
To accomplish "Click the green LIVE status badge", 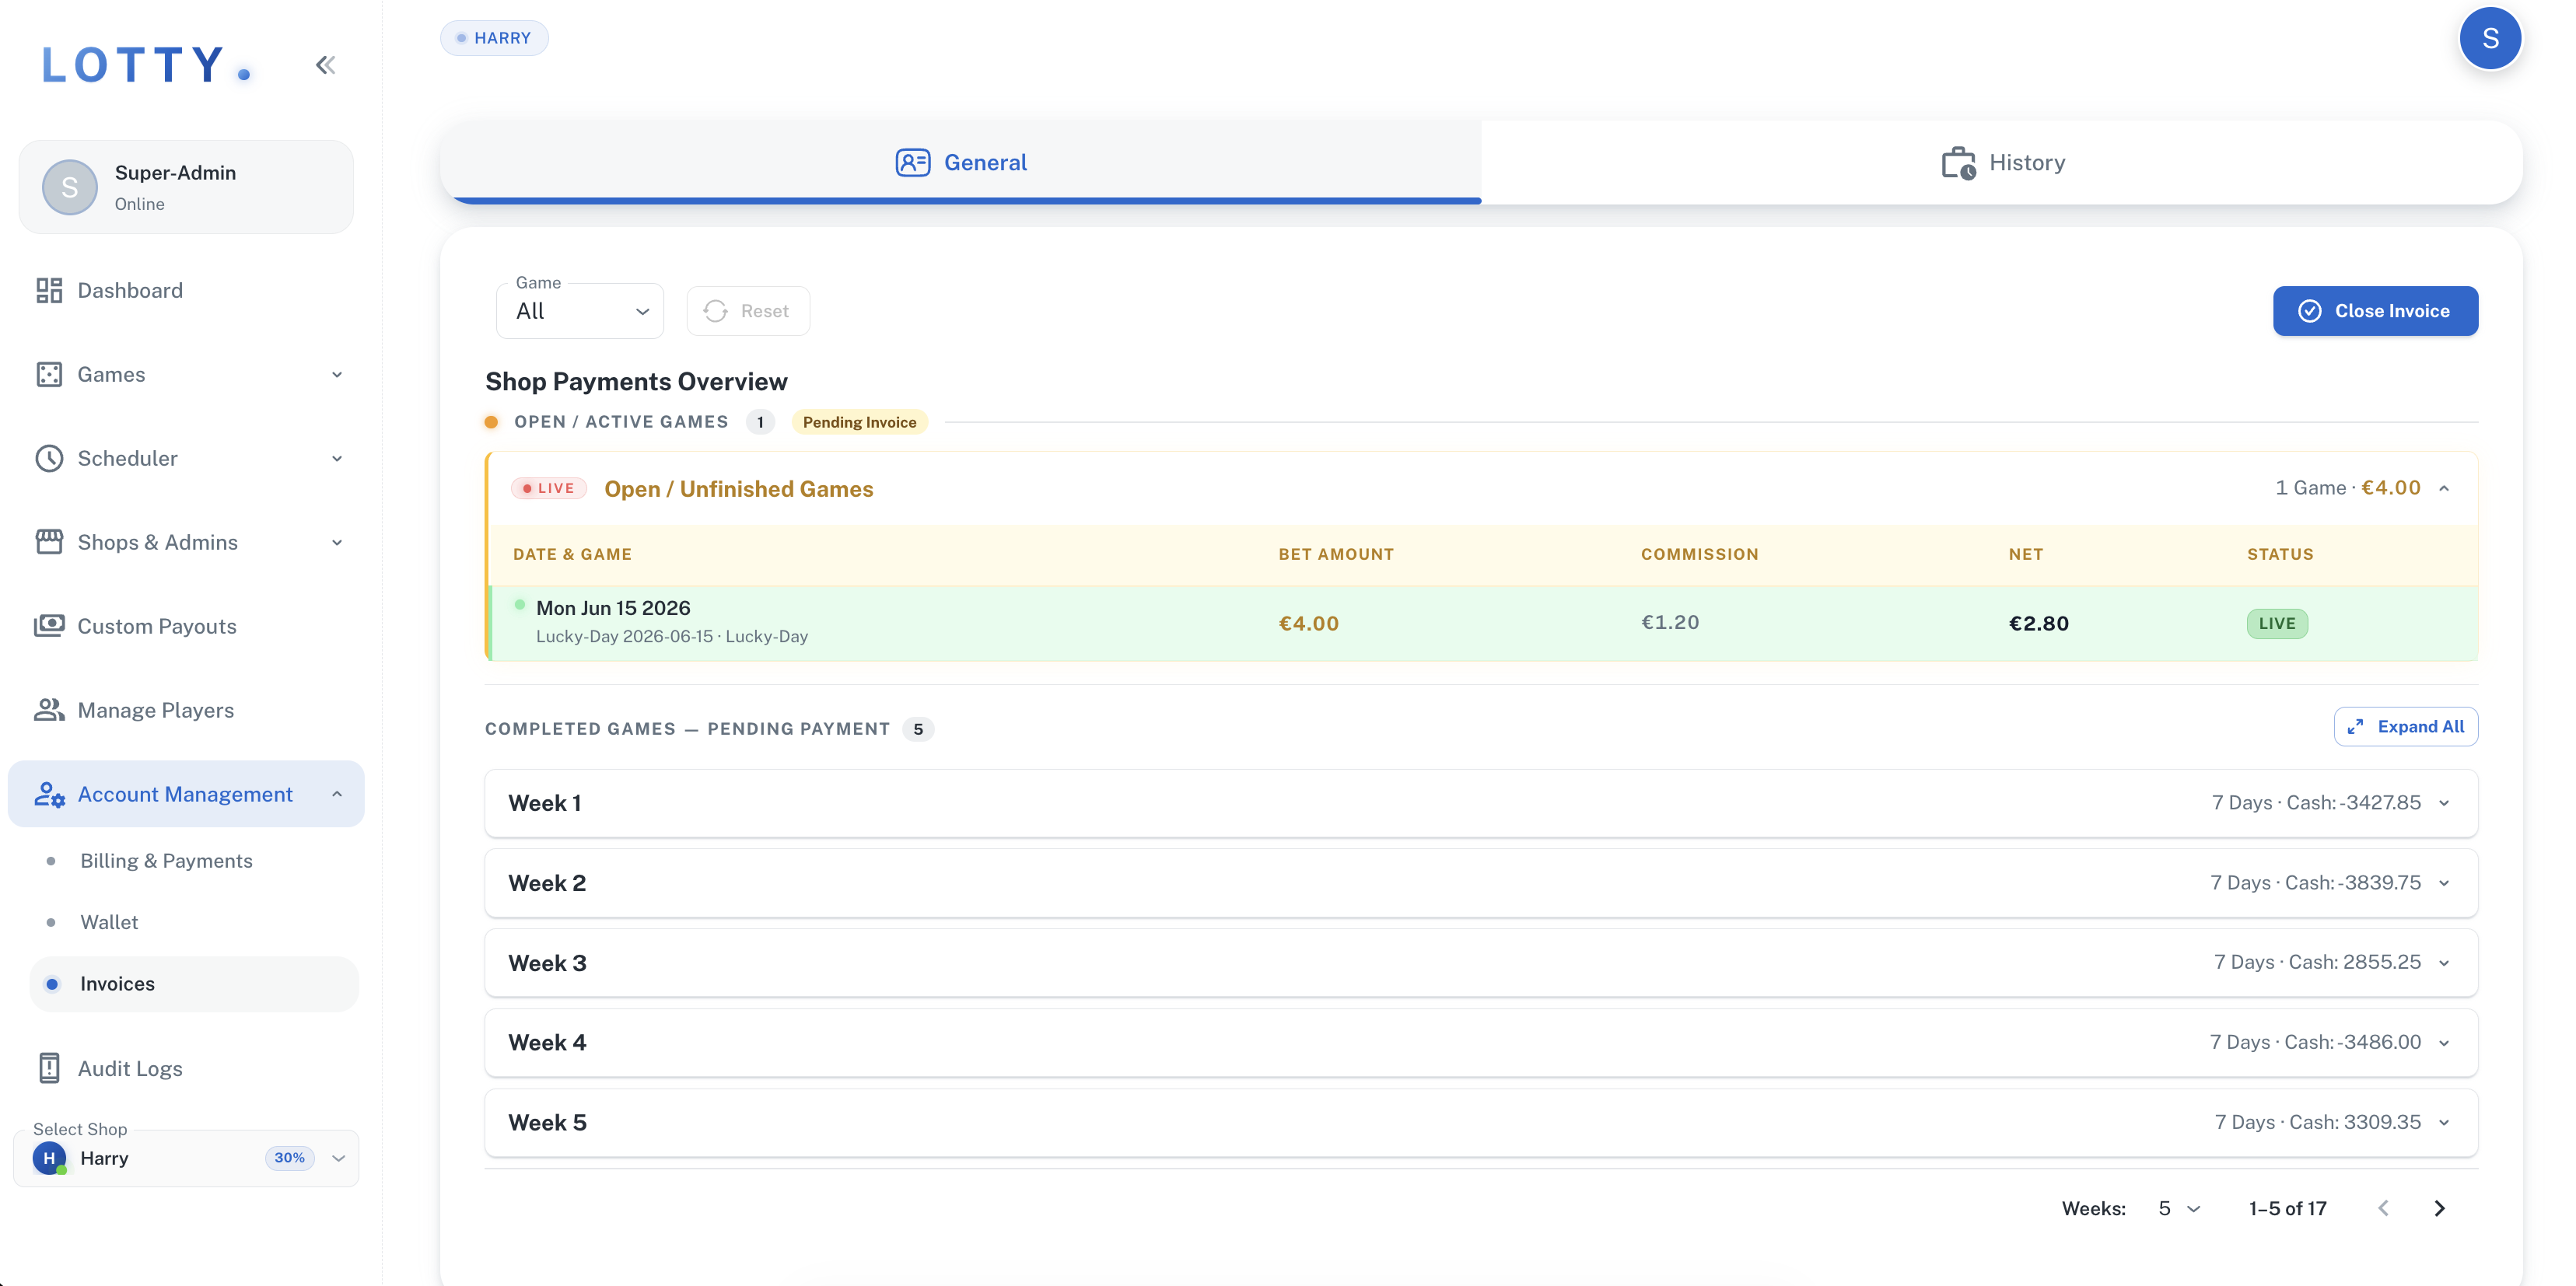I will pos(2277,623).
